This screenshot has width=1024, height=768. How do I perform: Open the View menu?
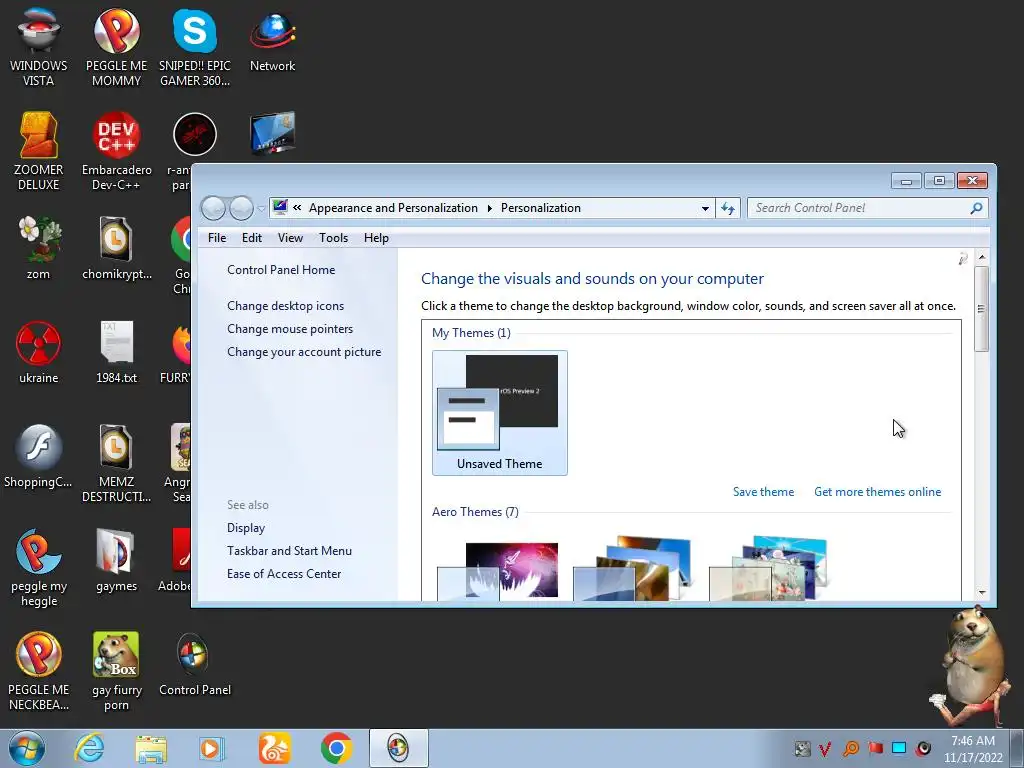click(x=290, y=238)
